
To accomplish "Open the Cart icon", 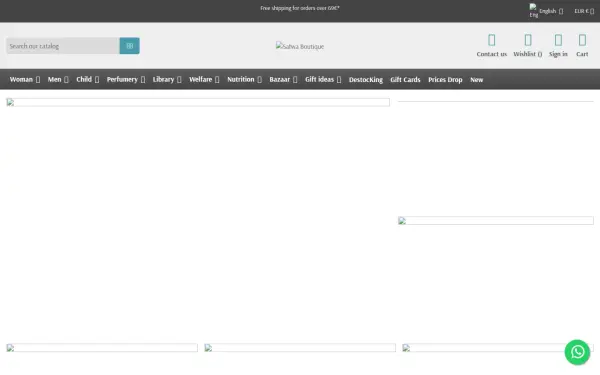I will (582, 40).
